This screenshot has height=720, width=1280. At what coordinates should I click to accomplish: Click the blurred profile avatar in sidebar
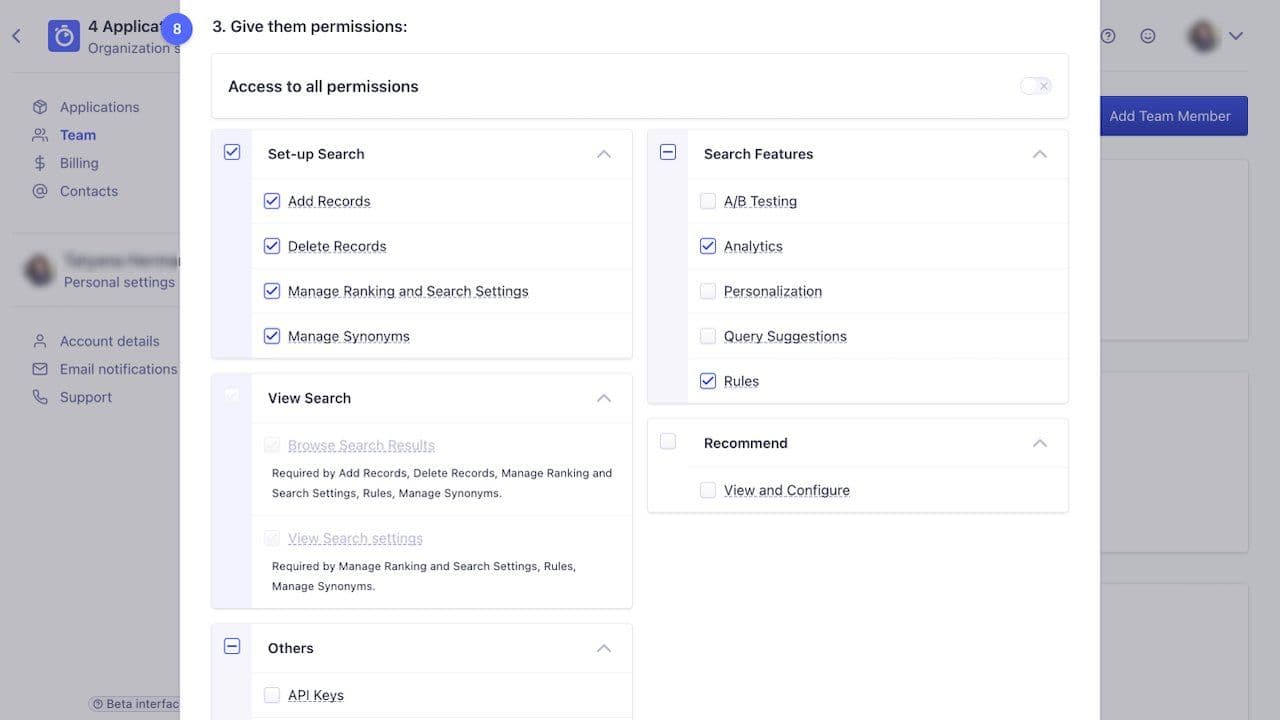pyautogui.click(x=39, y=271)
